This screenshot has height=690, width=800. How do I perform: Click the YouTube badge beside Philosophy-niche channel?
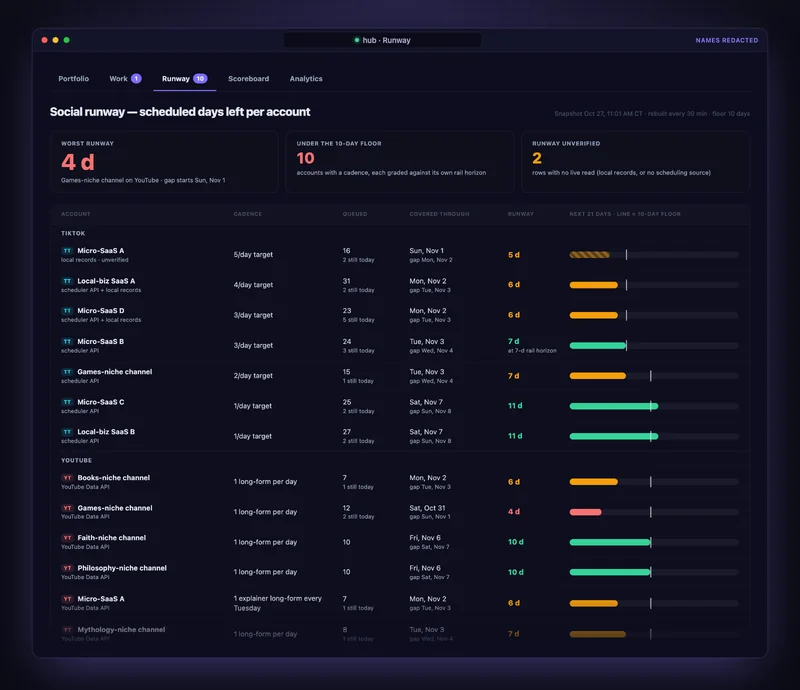coord(67,568)
